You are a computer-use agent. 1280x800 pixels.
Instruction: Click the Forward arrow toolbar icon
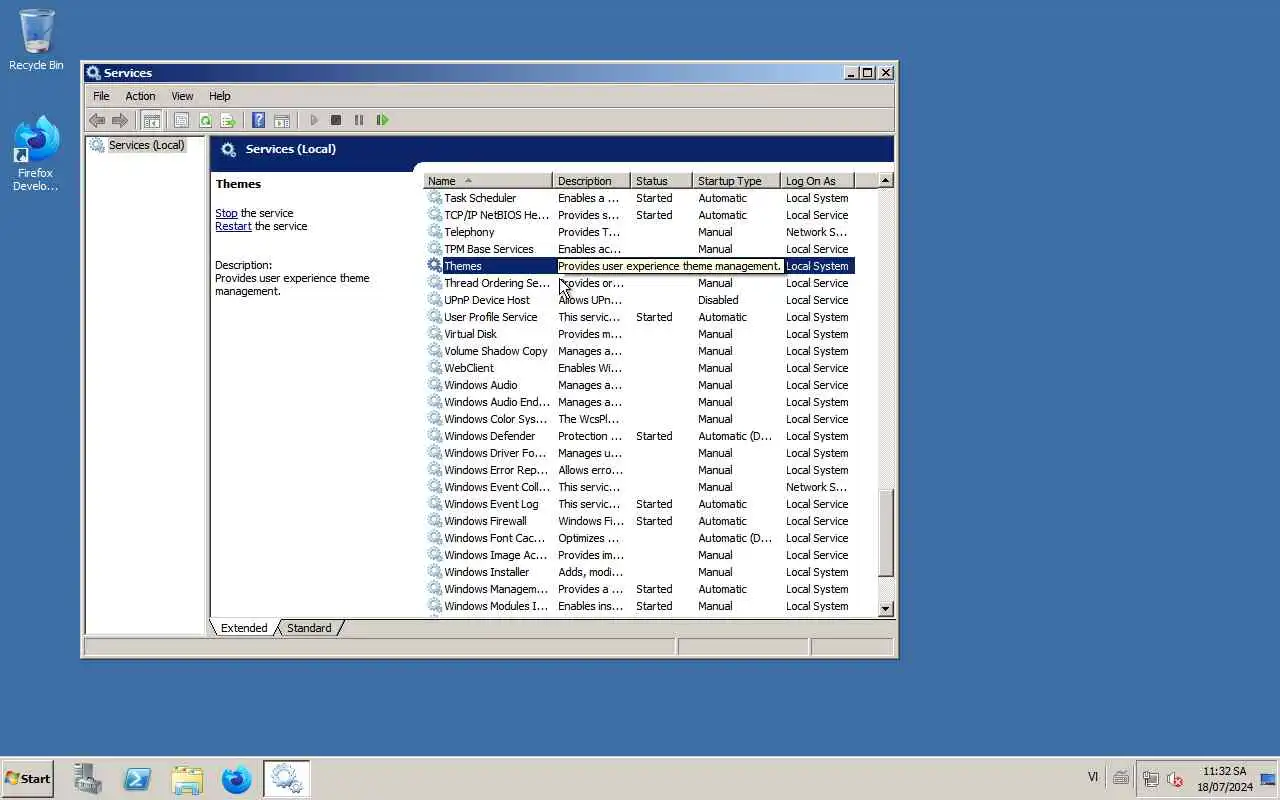(120, 120)
